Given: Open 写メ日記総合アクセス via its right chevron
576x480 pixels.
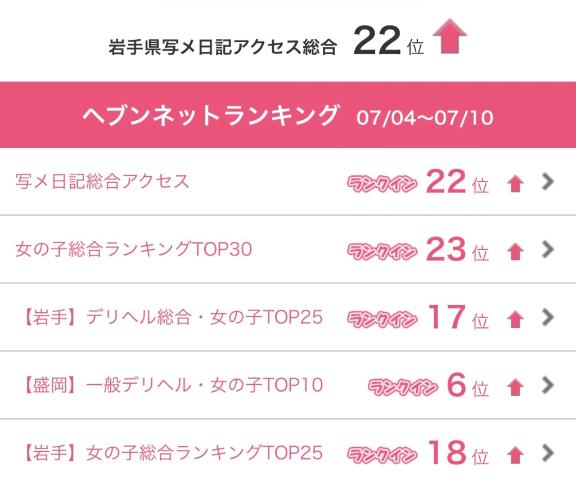Looking at the screenshot, I should click(x=547, y=181).
